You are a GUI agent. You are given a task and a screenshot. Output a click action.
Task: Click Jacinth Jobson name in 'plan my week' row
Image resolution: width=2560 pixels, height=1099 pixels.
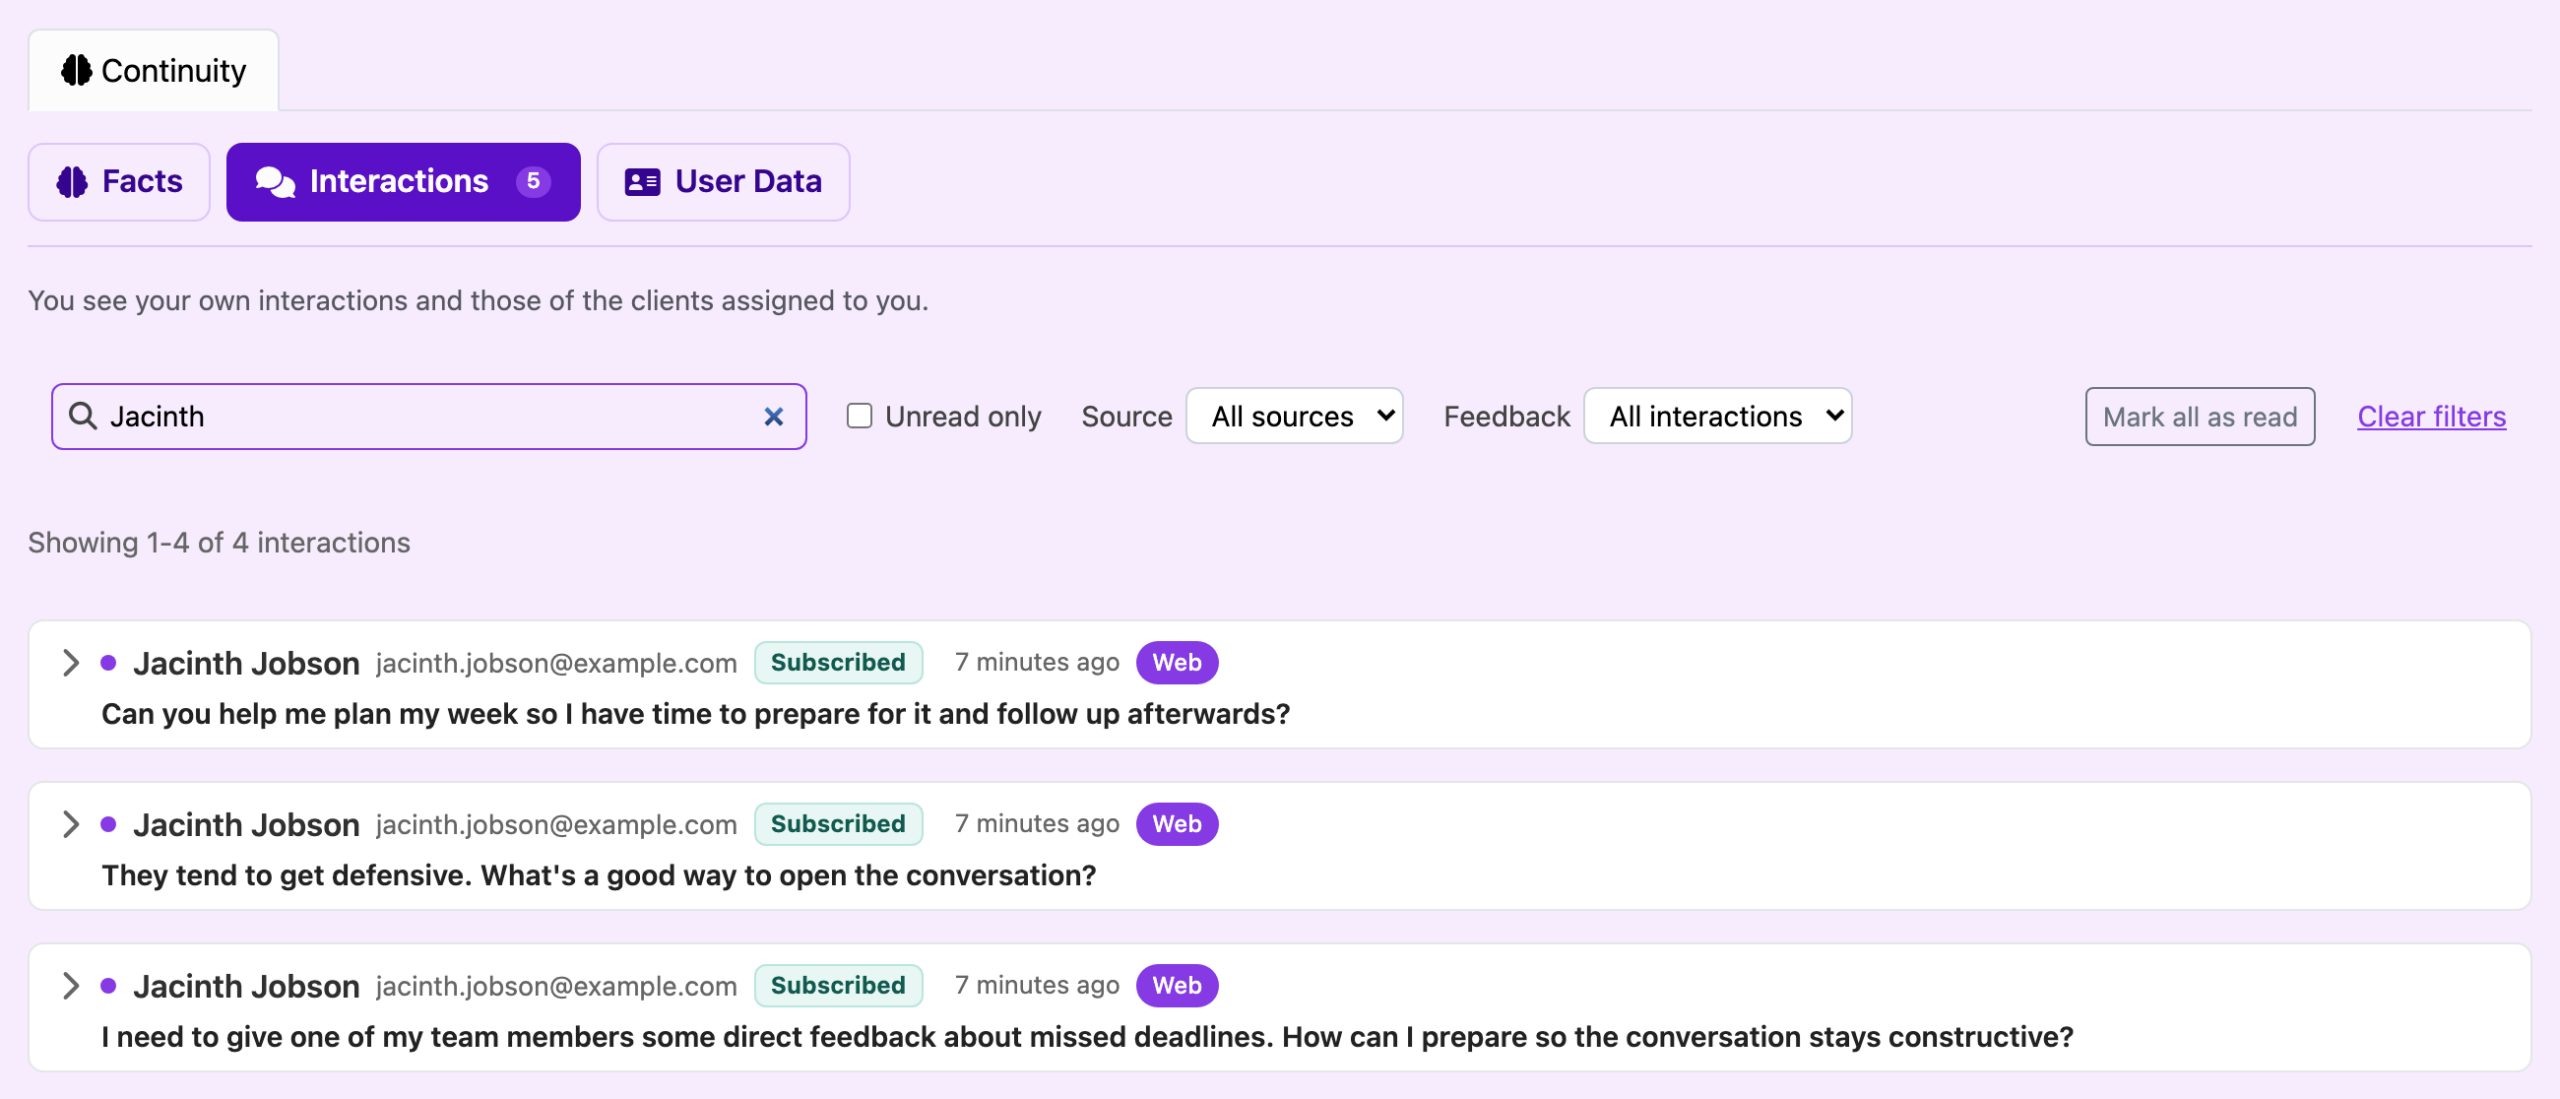tap(246, 663)
